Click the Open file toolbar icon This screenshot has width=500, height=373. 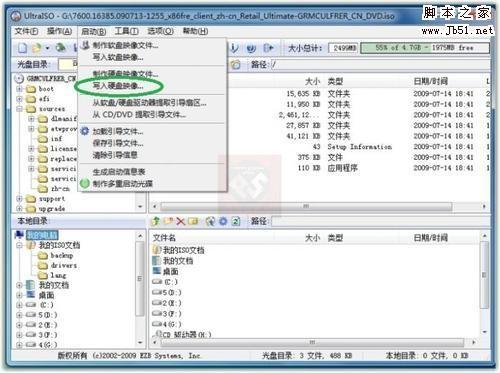tap(36, 48)
